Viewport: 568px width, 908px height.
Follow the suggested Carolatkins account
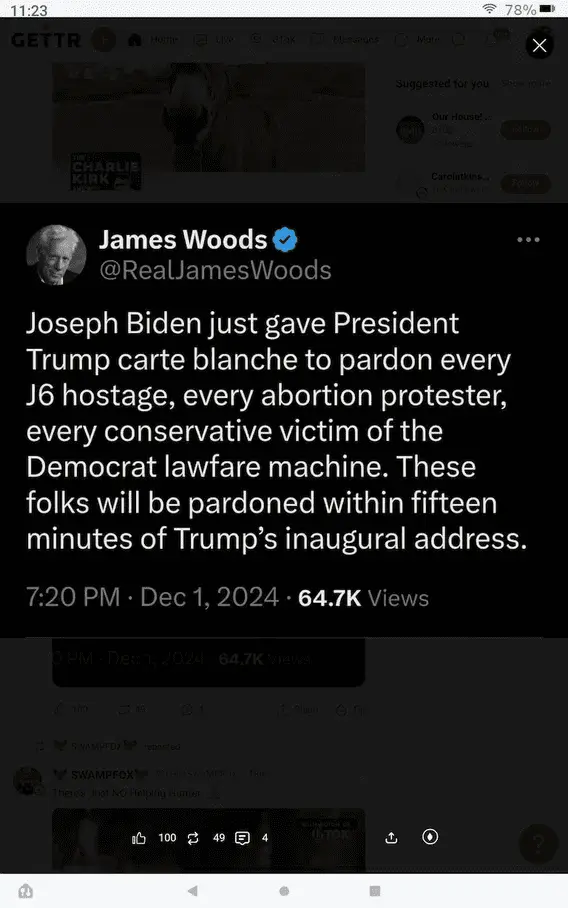525,183
